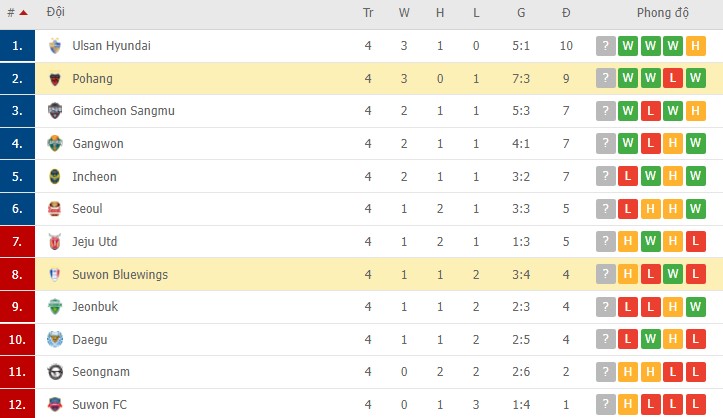This screenshot has width=723, height=418.
Task: Sort standings by W wins column
Action: 404,14
